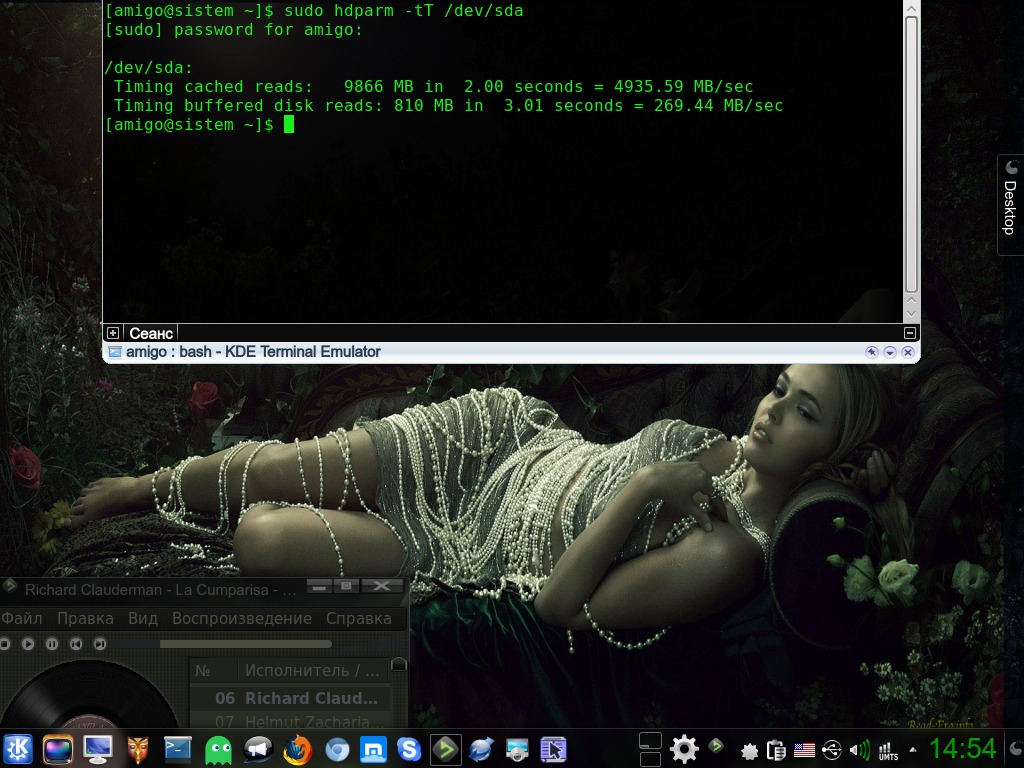Click the terminal window title icon
This screenshot has width=1024, height=768.
tap(115, 352)
